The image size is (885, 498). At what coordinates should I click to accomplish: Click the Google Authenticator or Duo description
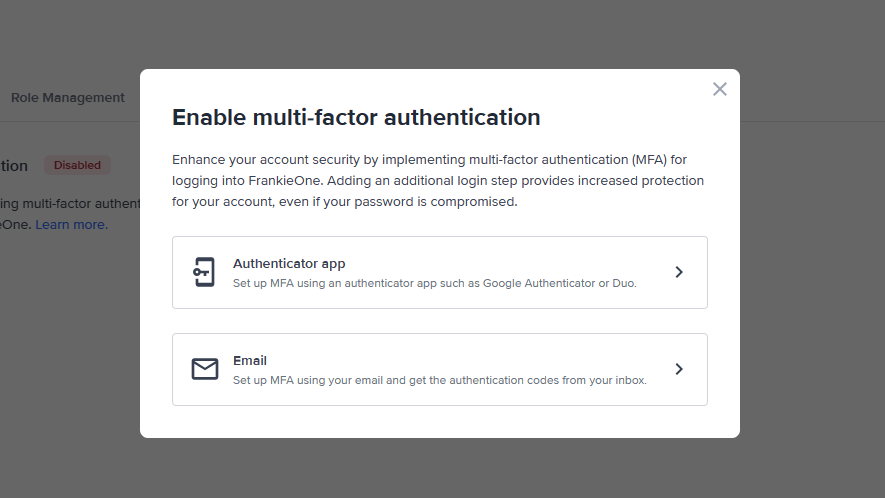[x=434, y=283]
